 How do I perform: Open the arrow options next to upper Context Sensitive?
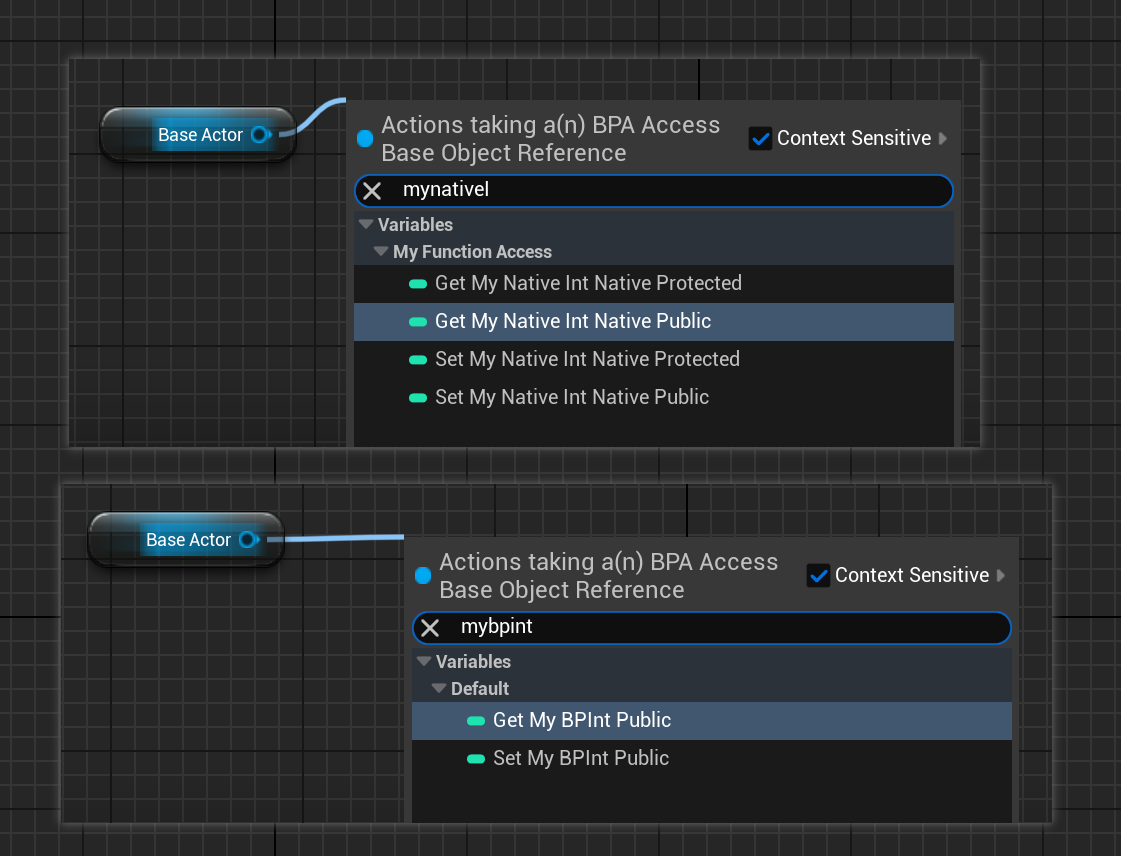(943, 139)
